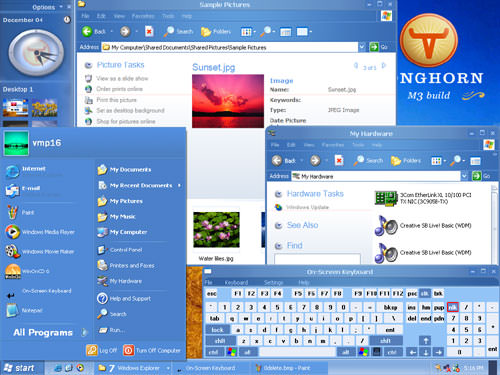Toggle Folders pane in Sample Pictures toolbar
Image resolution: width=500 pixels, height=375 pixels.
pyautogui.click(x=216, y=32)
